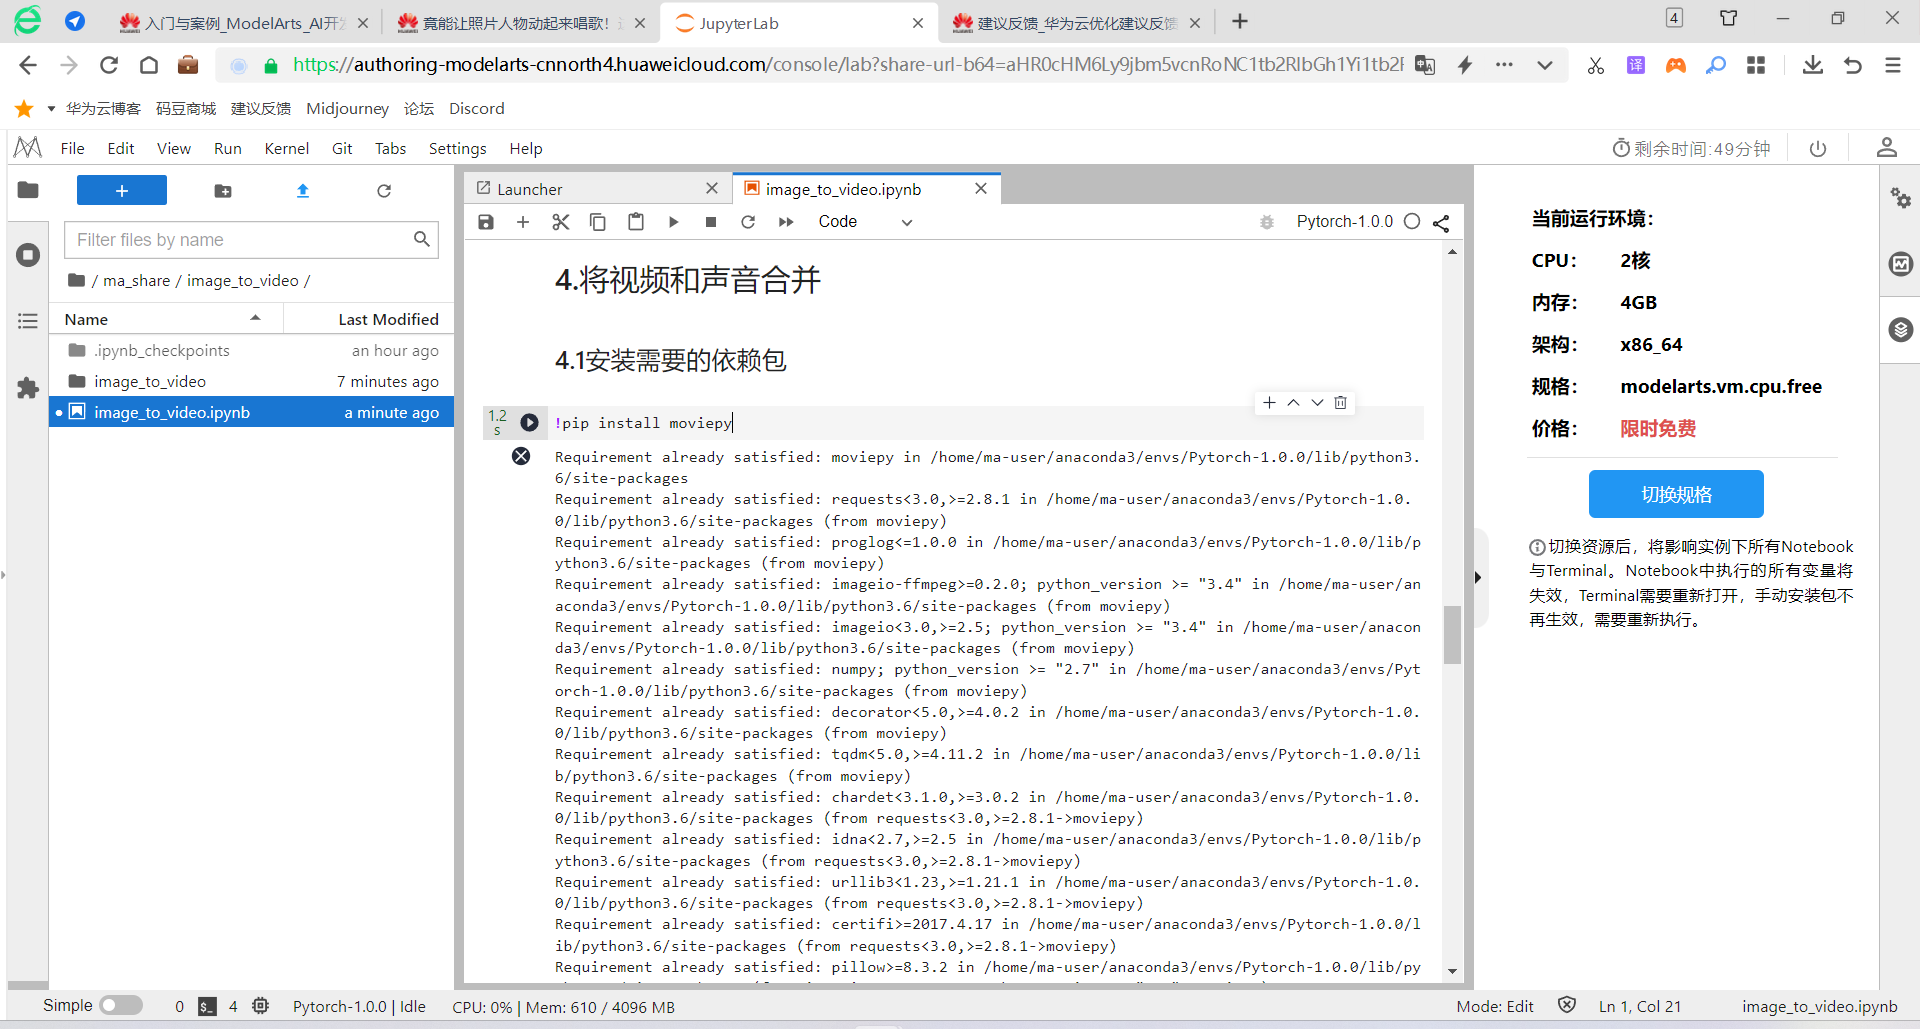The image size is (1920, 1029).
Task: Switch to the Launcher tab
Action: click(x=598, y=189)
